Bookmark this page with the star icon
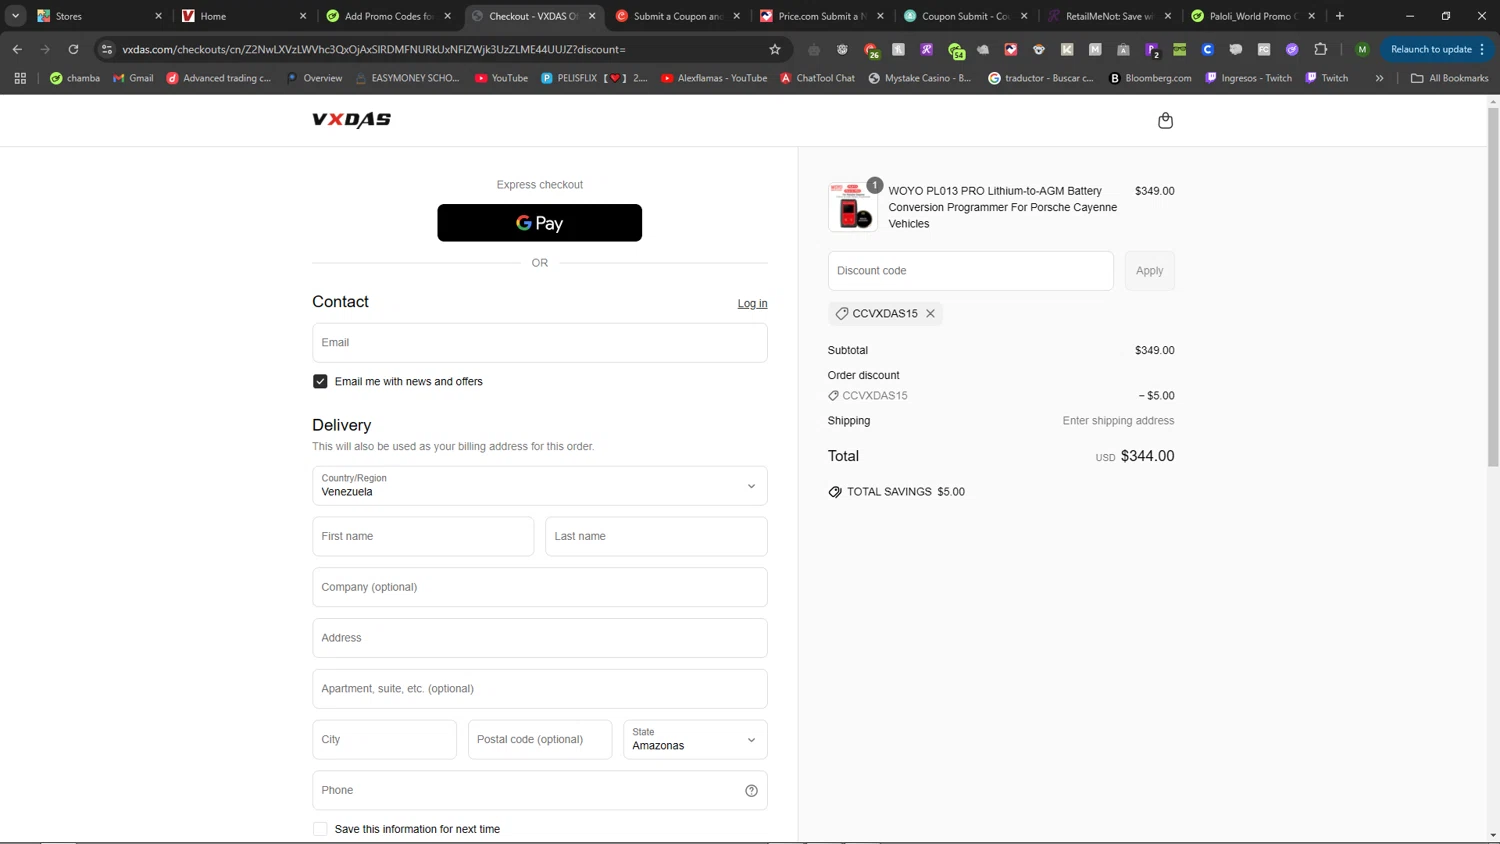 [775, 49]
